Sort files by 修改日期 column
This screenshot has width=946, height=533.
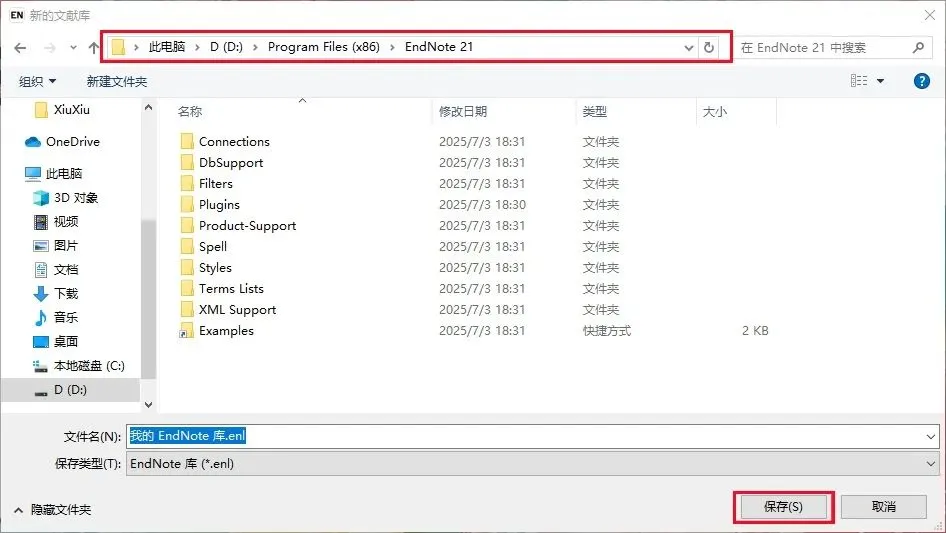point(463,111)
